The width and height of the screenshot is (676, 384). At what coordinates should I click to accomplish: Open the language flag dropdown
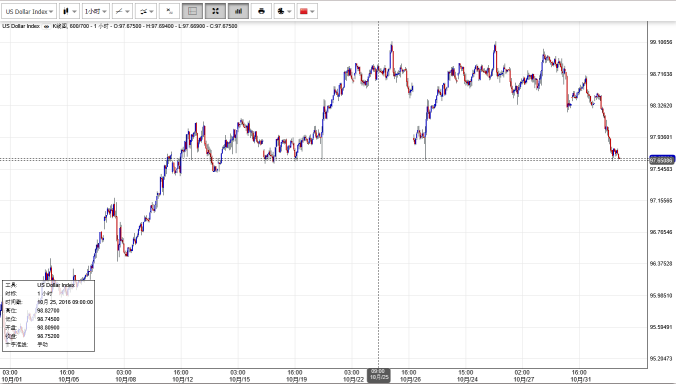307,11
